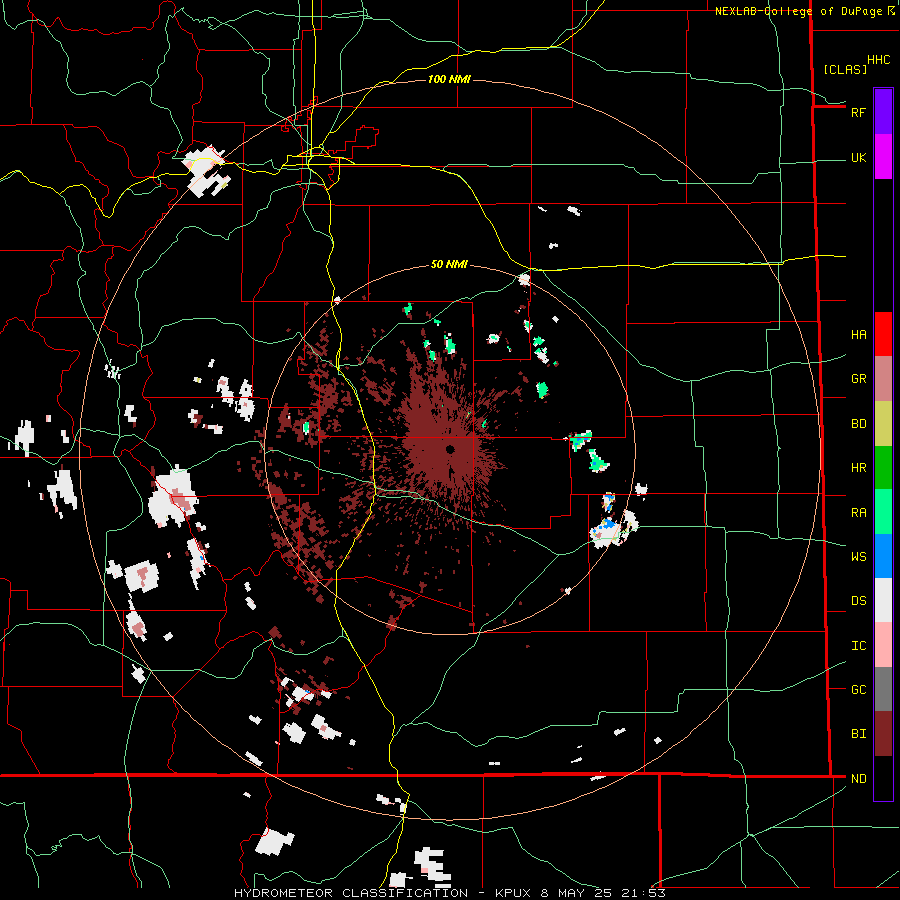The width and height of the screenshot is (900, 900).
Task: Click the ND black legend swatch
Action: (883, 778)
